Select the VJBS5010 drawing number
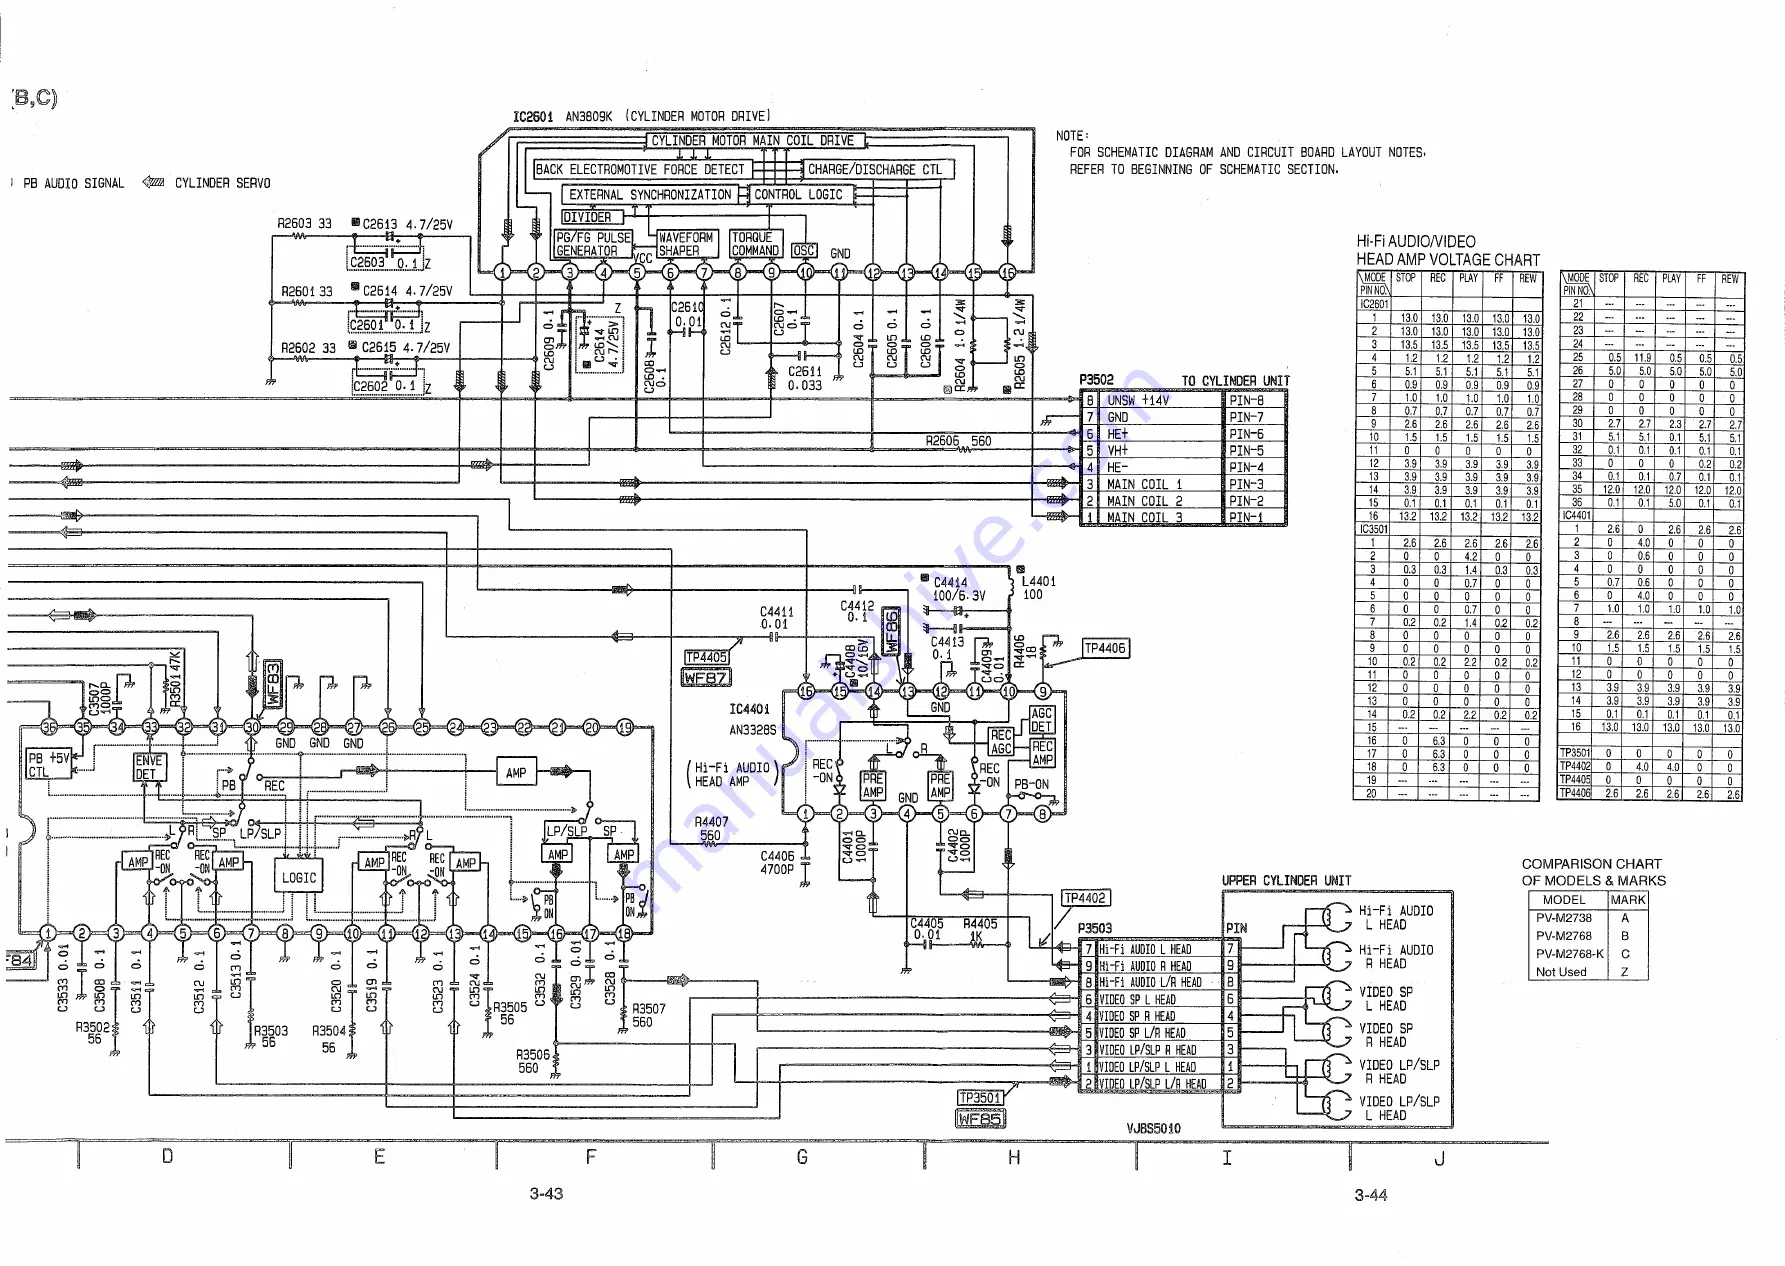Viewport: 1785px width, 1266px height. pyautogui.click(x=1153, y=1128)
